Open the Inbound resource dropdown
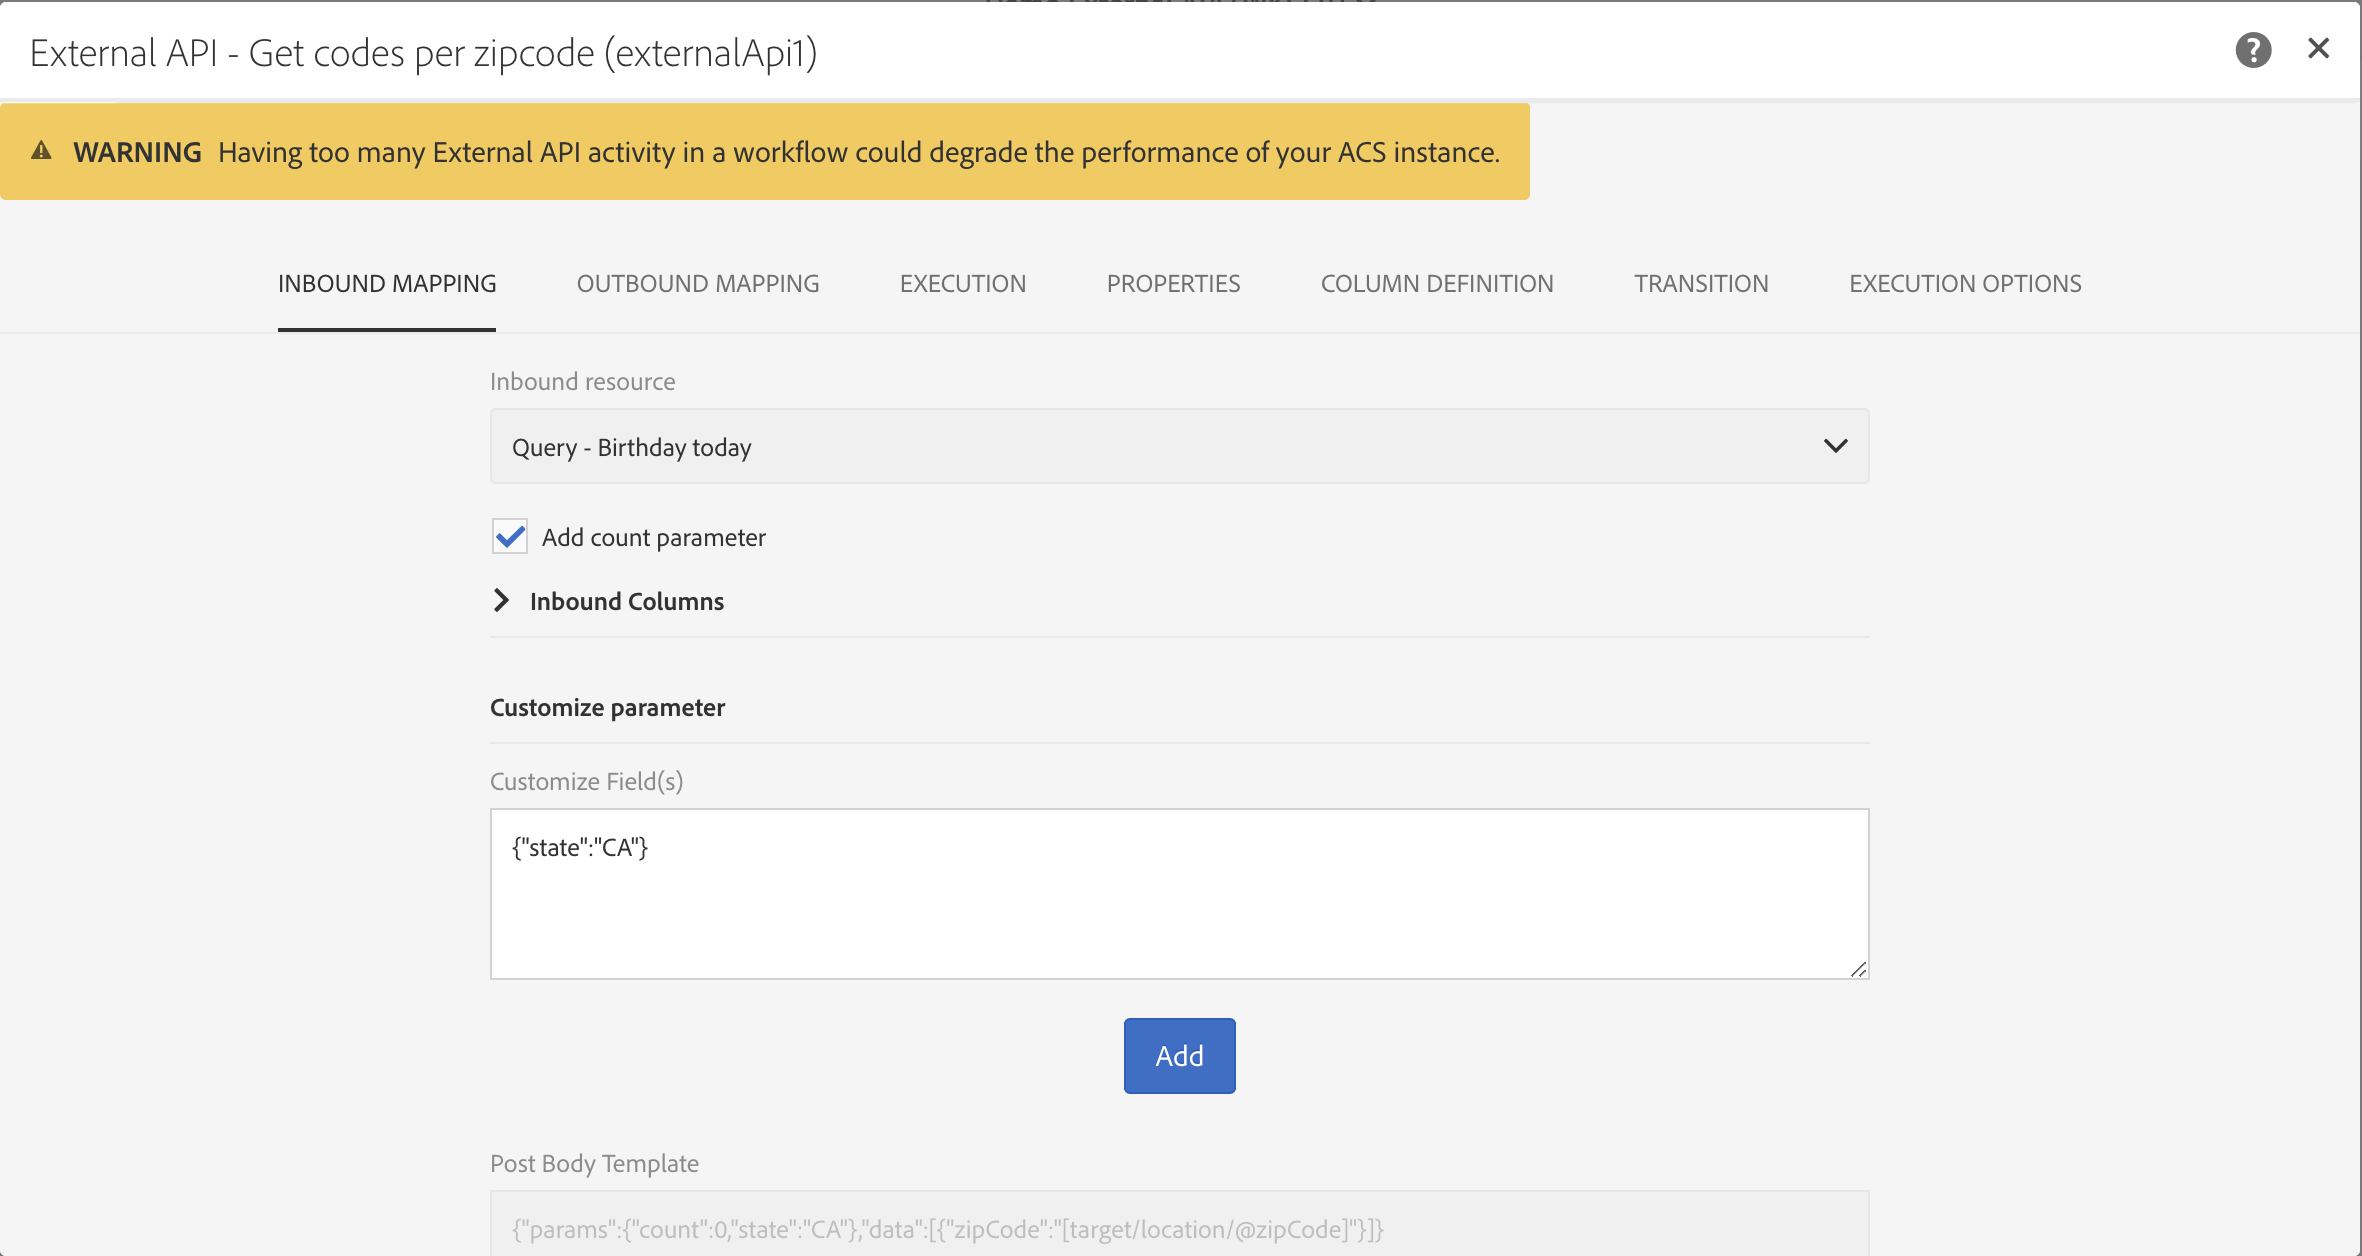This screenshot has width=2362, height=1256. tap(1178, 446)
